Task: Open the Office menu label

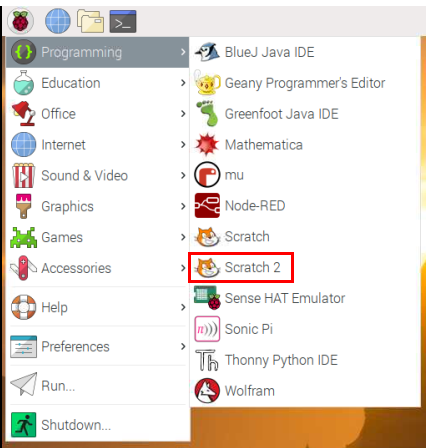Action: (58, 114)
